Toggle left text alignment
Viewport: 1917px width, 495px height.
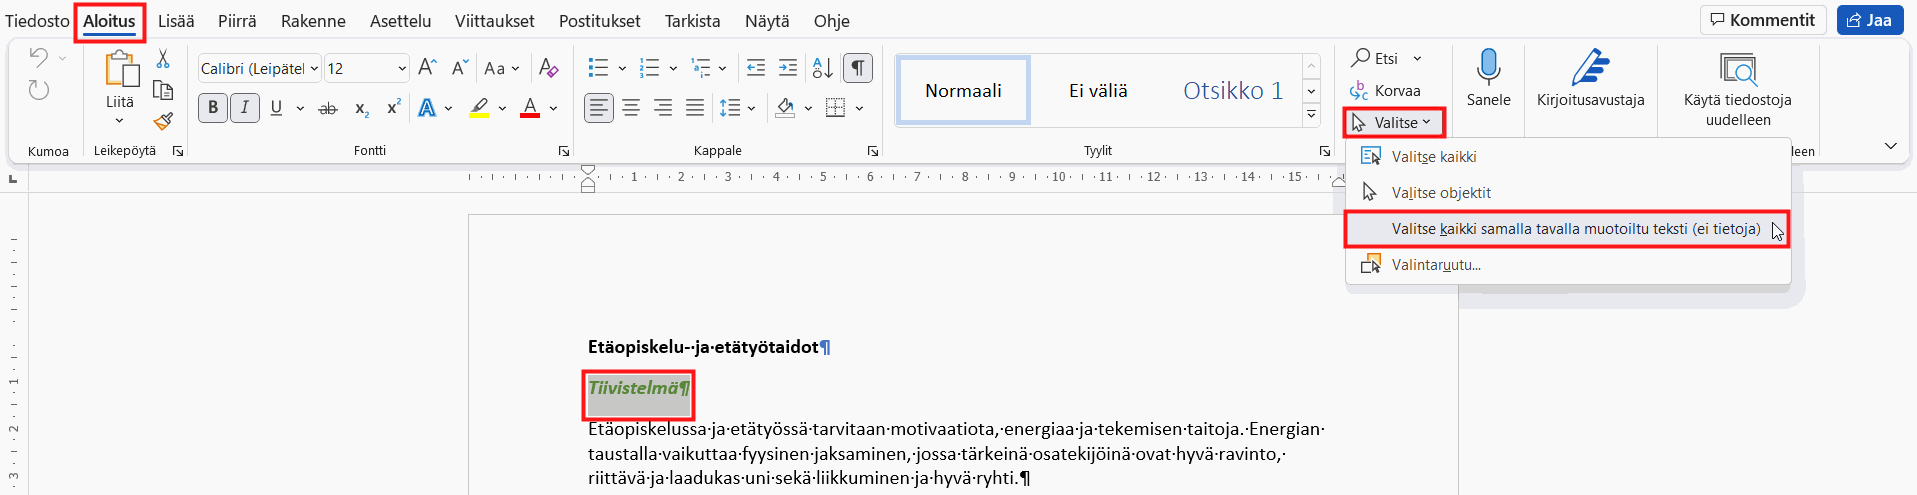(x=598, y=107)
